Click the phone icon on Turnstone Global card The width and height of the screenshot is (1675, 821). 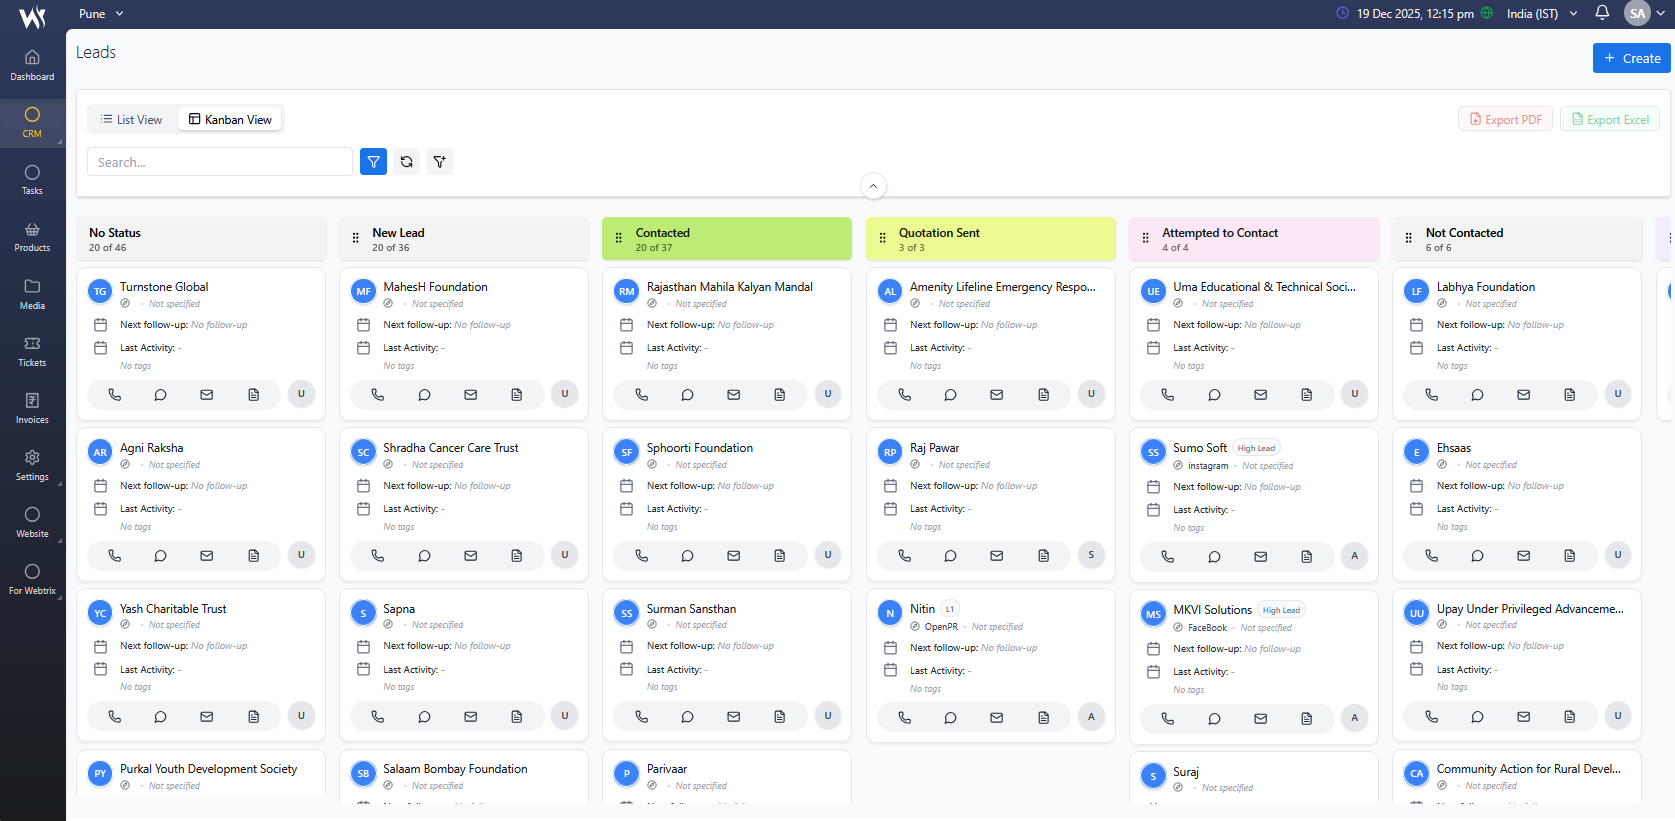[x=115, y=395]
